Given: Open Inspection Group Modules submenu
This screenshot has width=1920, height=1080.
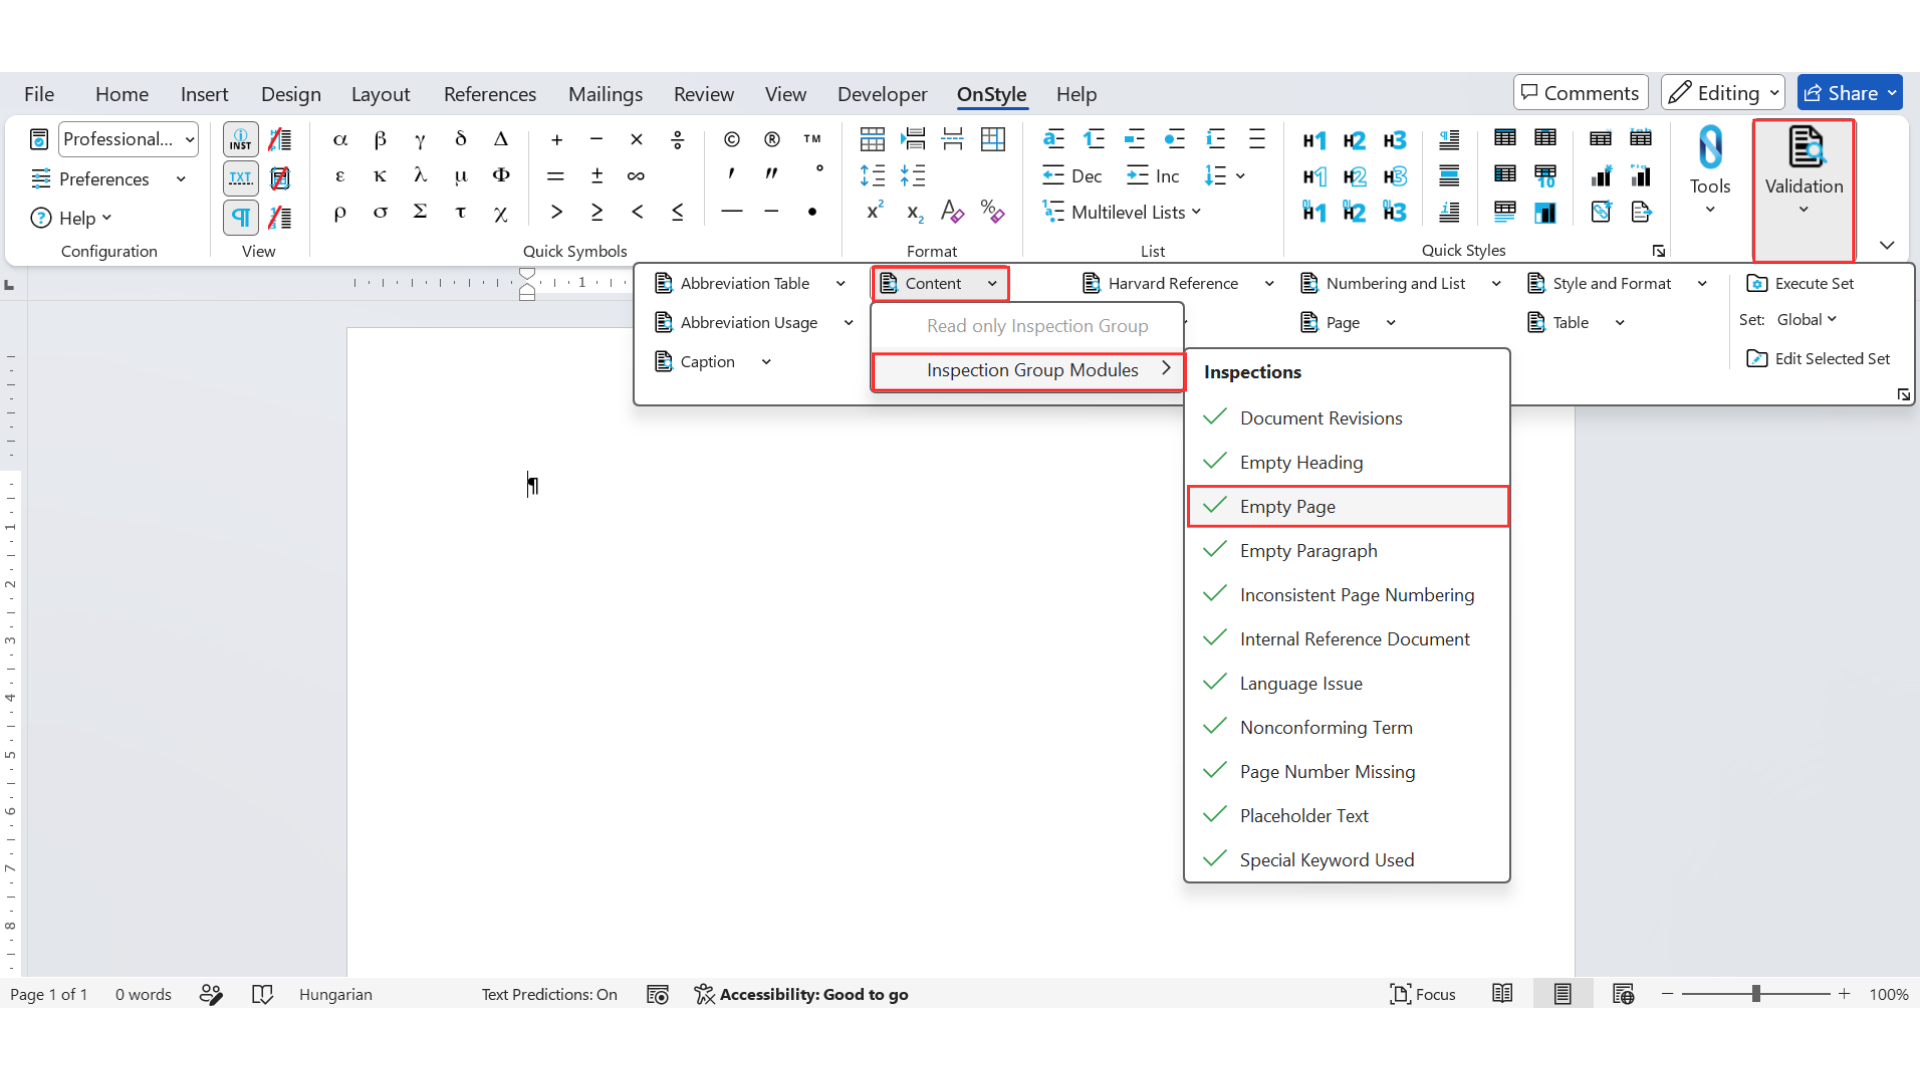Looking at the screenshot, I should point(1028,370).
